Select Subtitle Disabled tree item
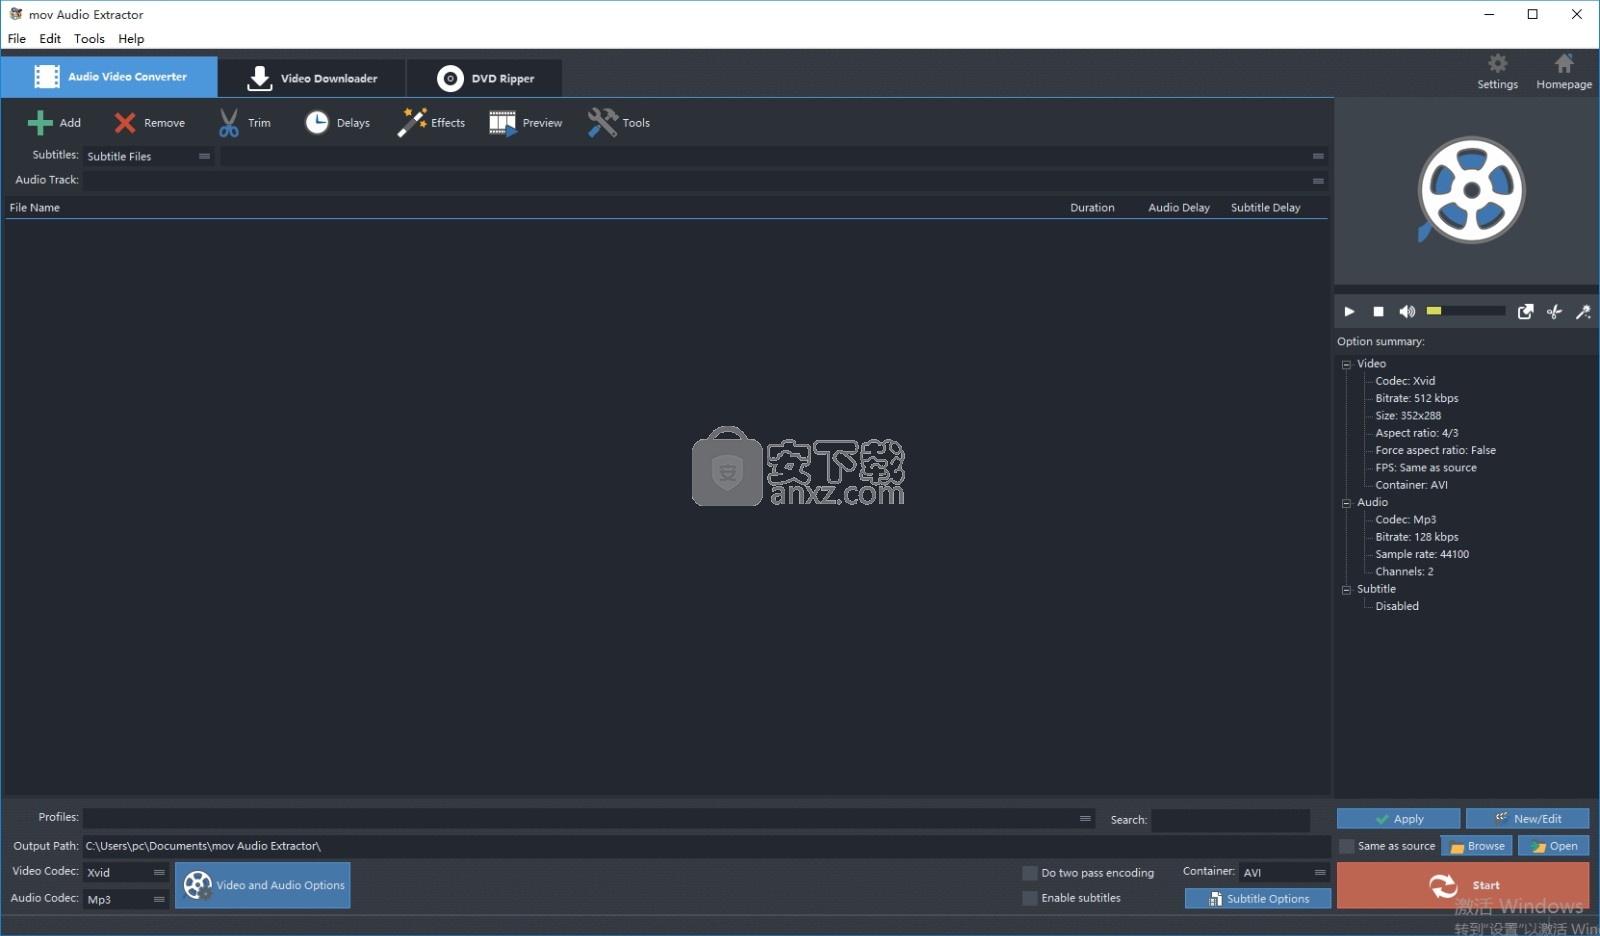This screenshot has width=1600, height=936. [1397, 606]
